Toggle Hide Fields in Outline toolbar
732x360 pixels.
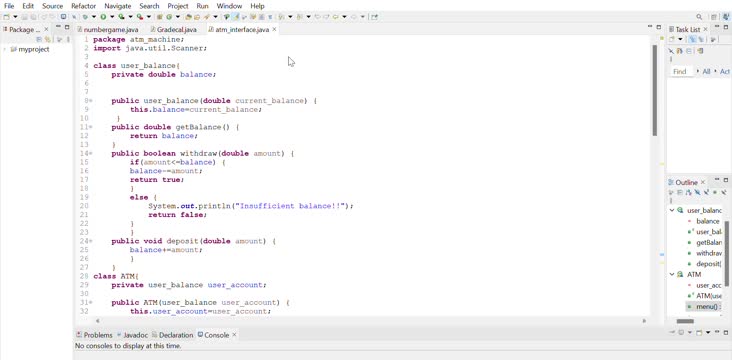tap(697, 192)
